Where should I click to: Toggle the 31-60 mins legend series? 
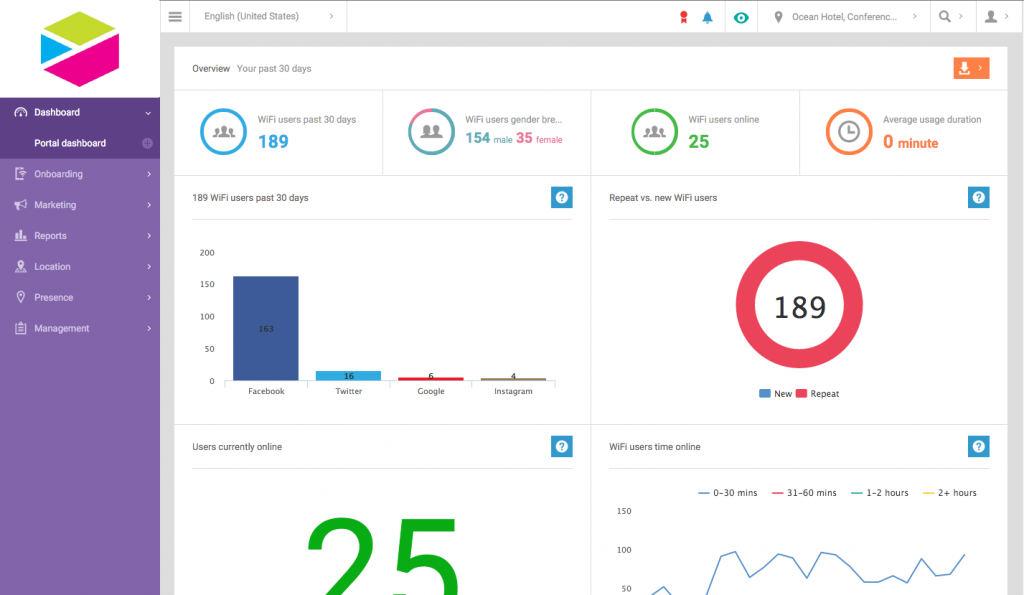804,493
